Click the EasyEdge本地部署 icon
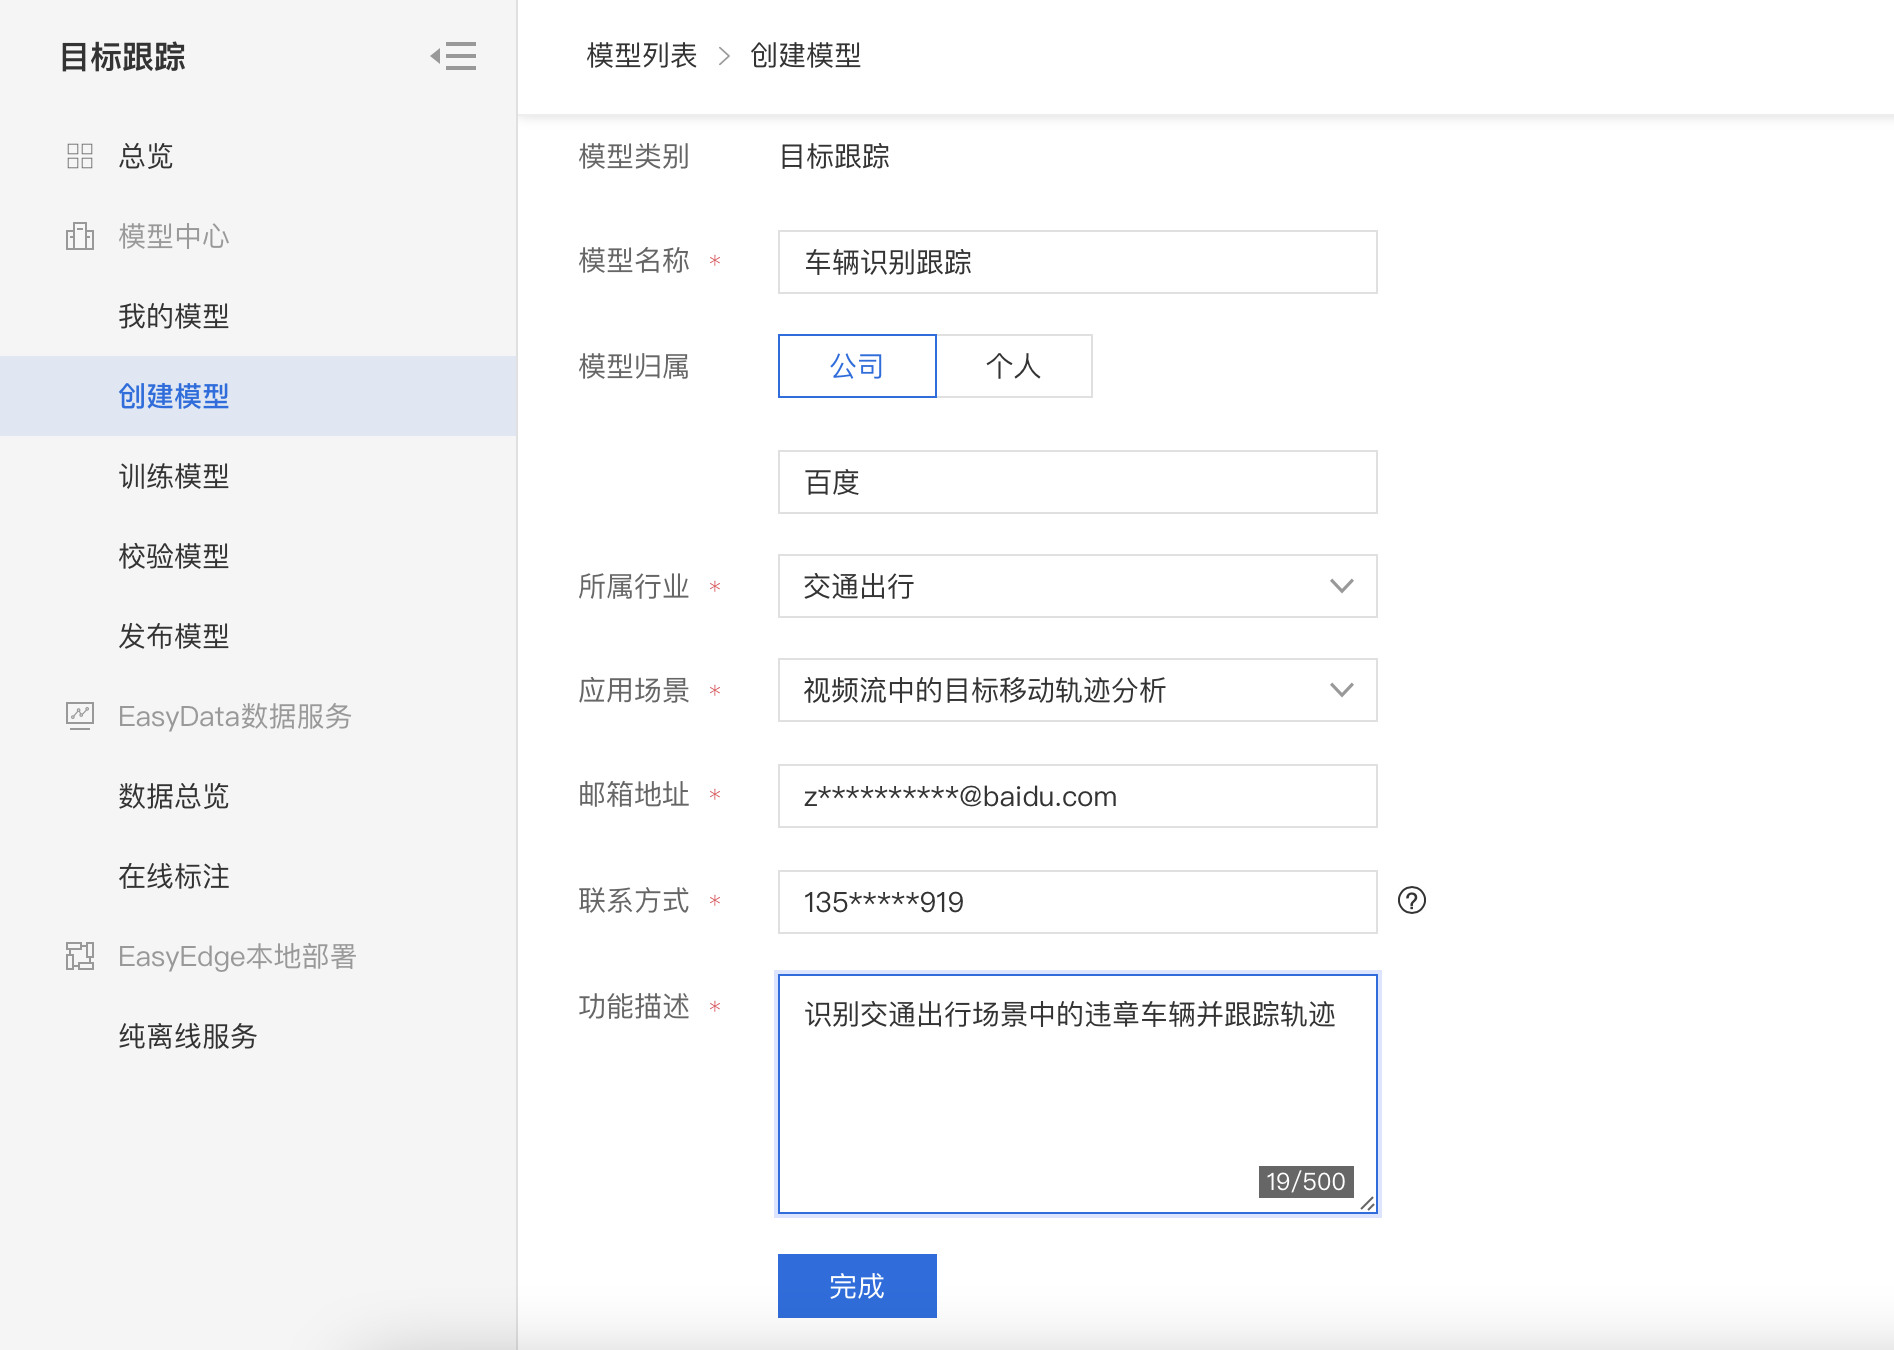1894x1350 pixels. [x=80, y=956]
